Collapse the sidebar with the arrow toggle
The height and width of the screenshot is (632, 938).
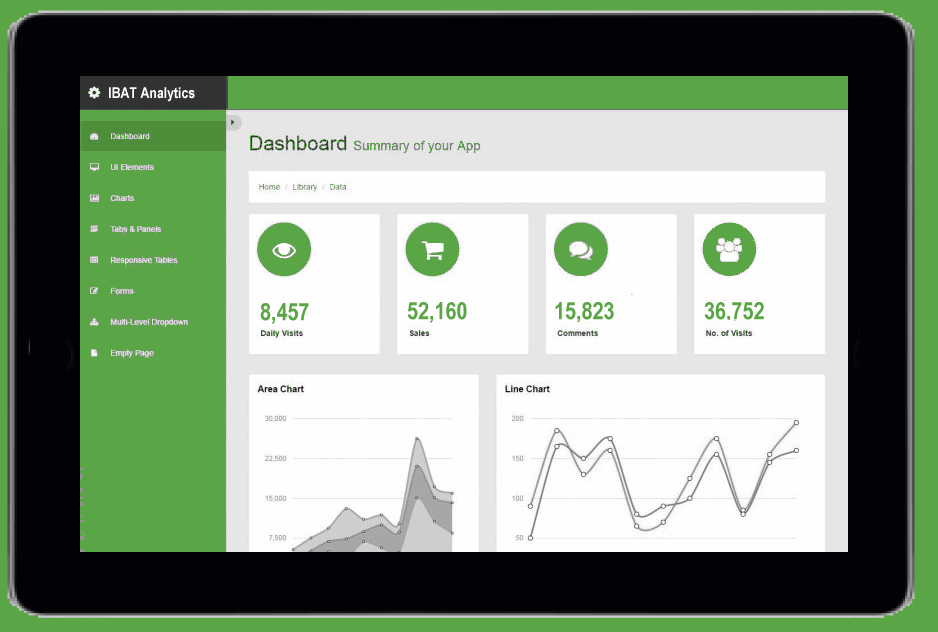click(x=233, y=122)
